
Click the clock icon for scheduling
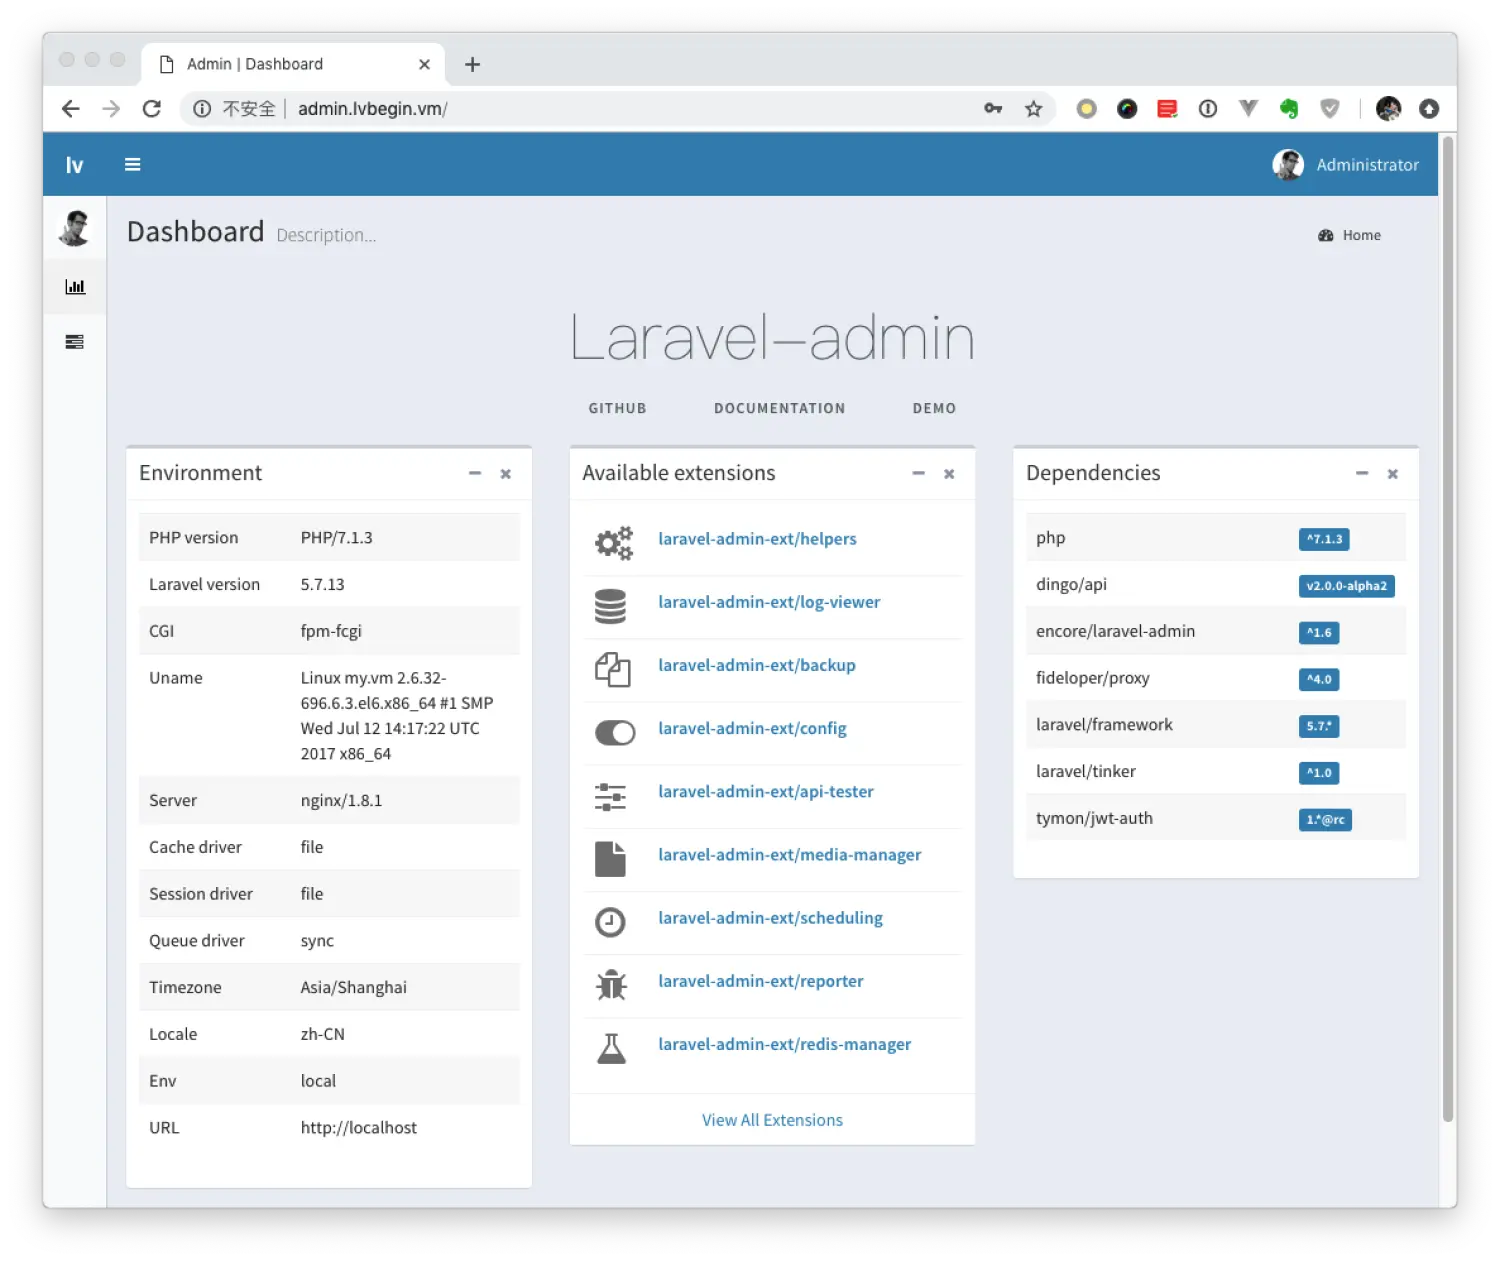(610, 922)
